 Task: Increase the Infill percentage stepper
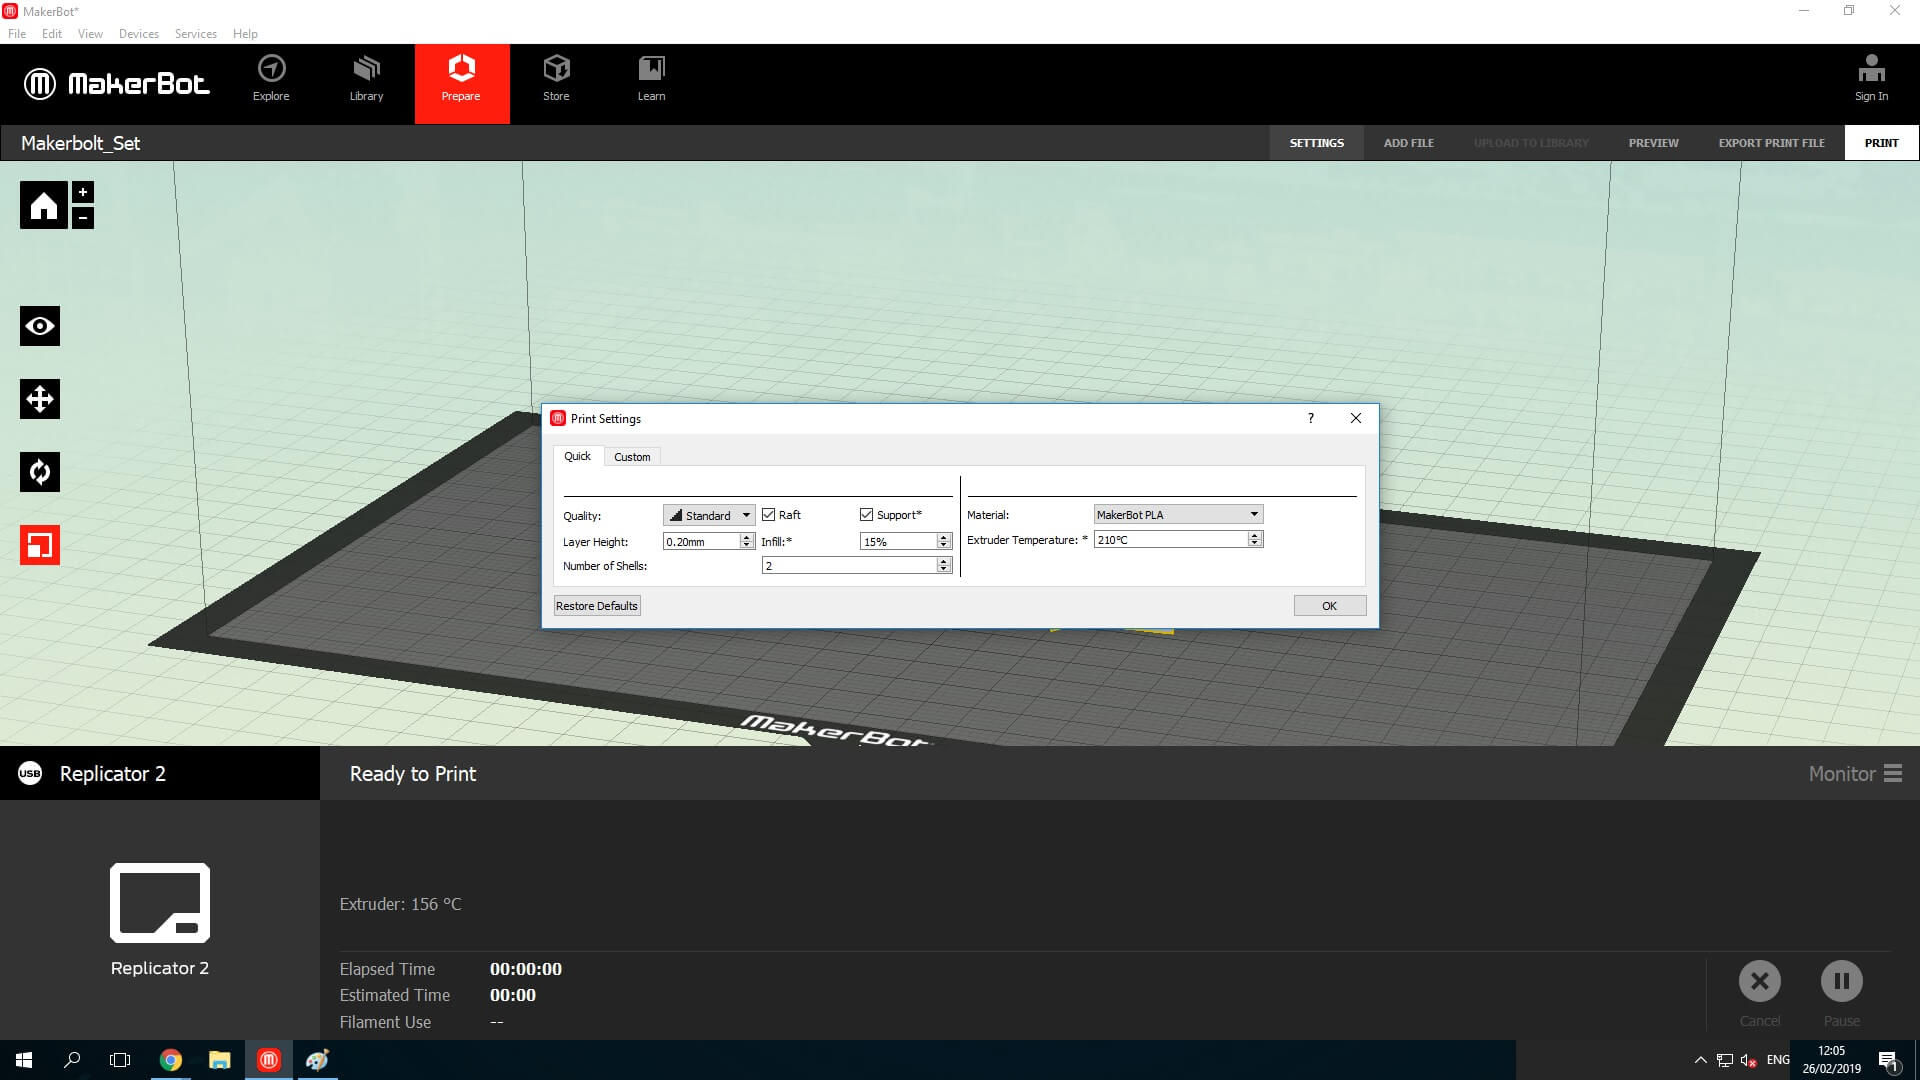coord(943,537)
